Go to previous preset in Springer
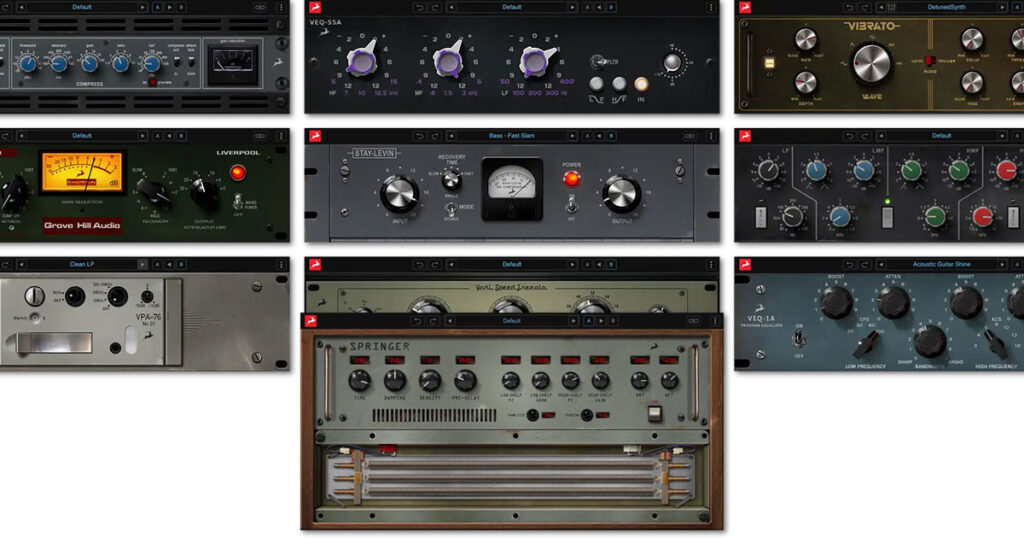 point(450,321)
